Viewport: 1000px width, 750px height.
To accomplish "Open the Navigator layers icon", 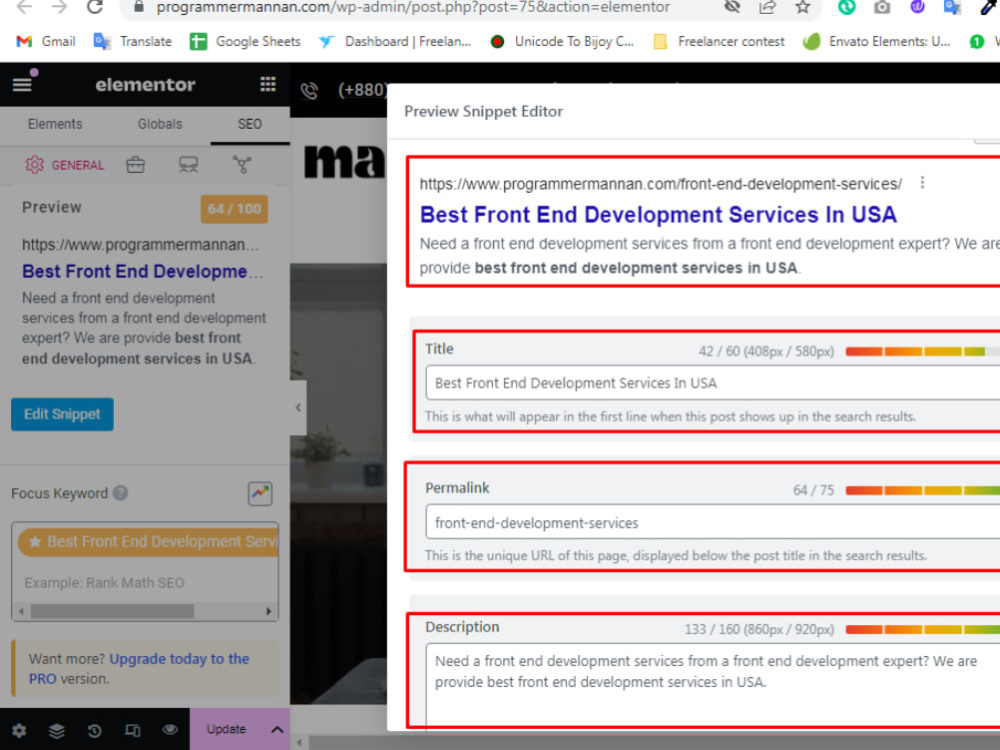I will click(57, 730).
